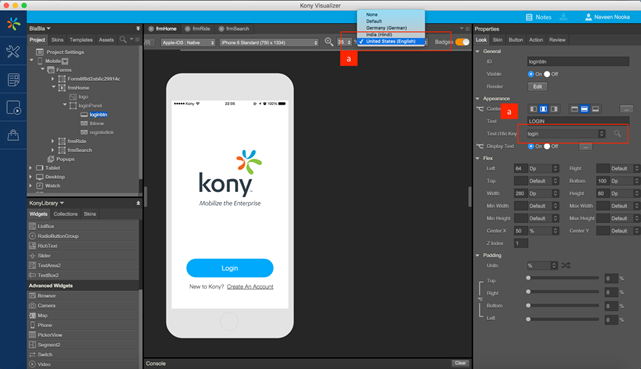
Task: Open the document notes sidebar icon
Action: [x=13, y=80]
